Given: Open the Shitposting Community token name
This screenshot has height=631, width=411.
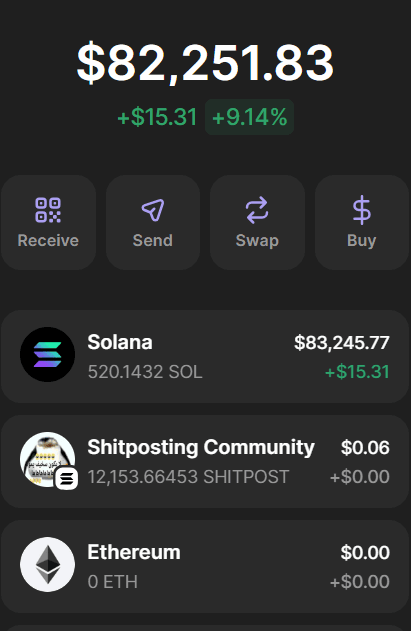Looking at the screenshot, I should point(201,447).
